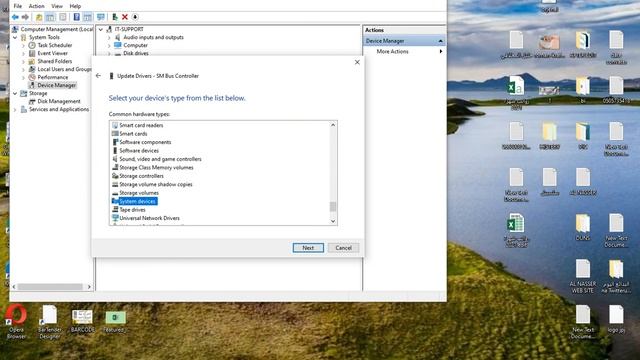Viewport: 640px width, 360px height.
Task: Toggle the Show/Hide Console Tree toolbar icon
Action: click(50, 17)
